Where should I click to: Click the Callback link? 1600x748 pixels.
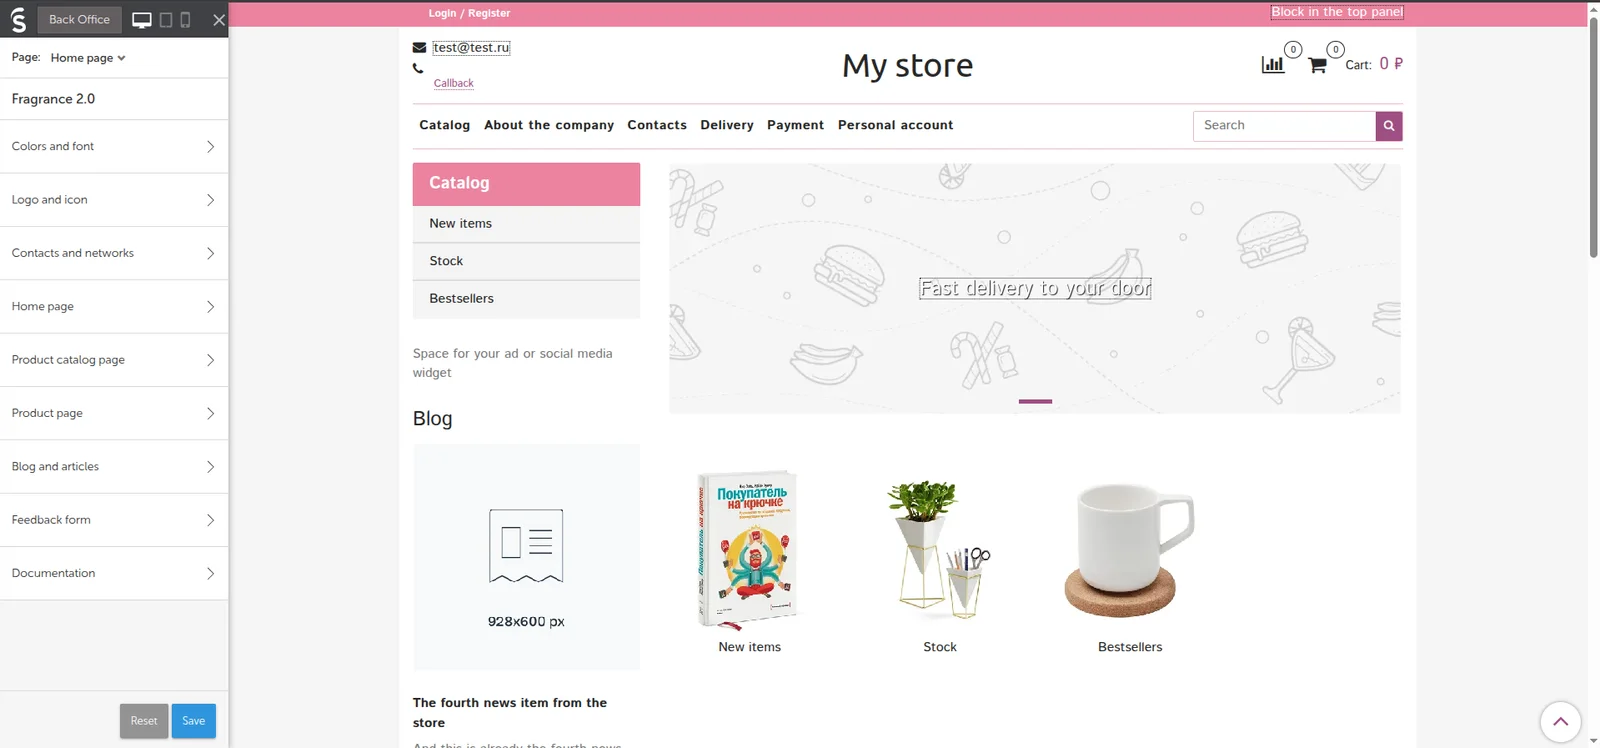454,83
